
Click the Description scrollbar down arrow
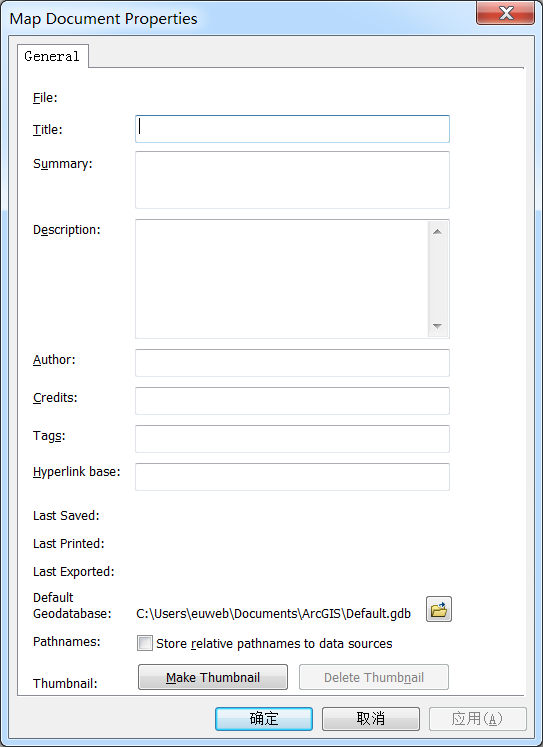[x=437, y=326]
